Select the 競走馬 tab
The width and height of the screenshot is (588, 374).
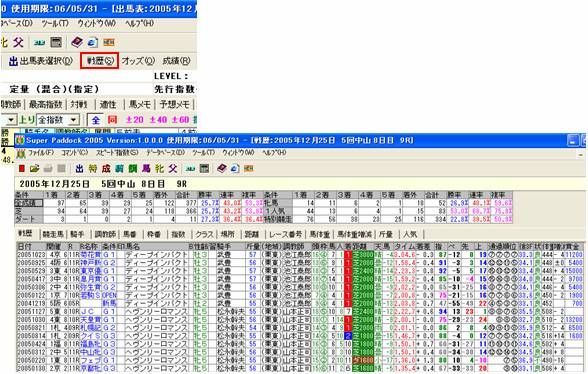click(x=52, y=234)
